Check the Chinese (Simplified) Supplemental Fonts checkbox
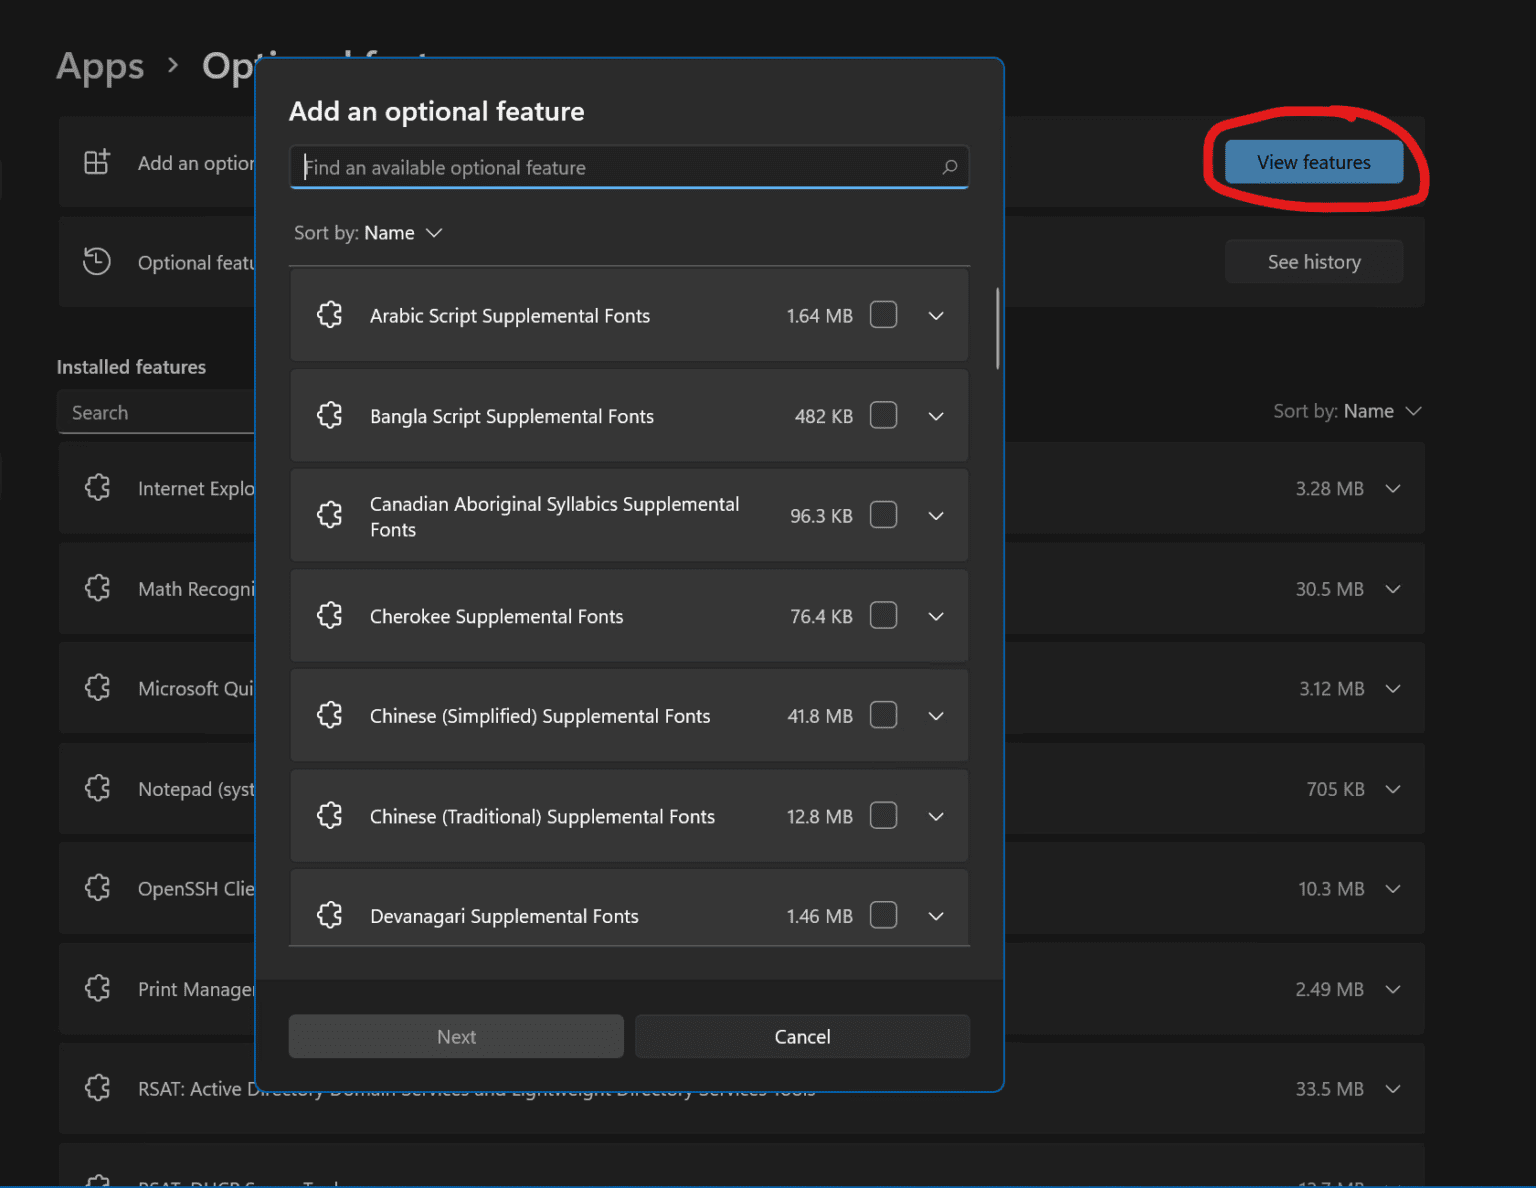Image resolution: width=1536 pixels, height=1188 pixels. (x=883, y=715)
